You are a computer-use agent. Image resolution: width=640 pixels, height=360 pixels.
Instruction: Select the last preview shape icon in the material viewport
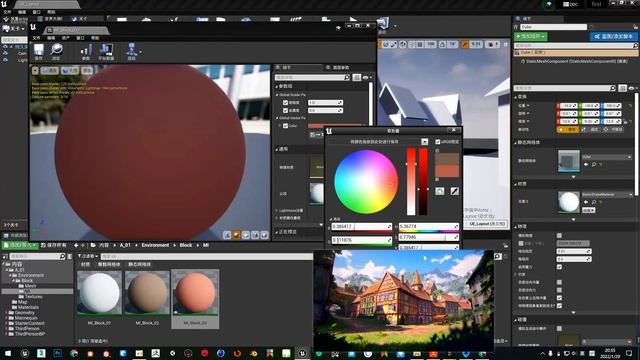click(x=264, y=235)
